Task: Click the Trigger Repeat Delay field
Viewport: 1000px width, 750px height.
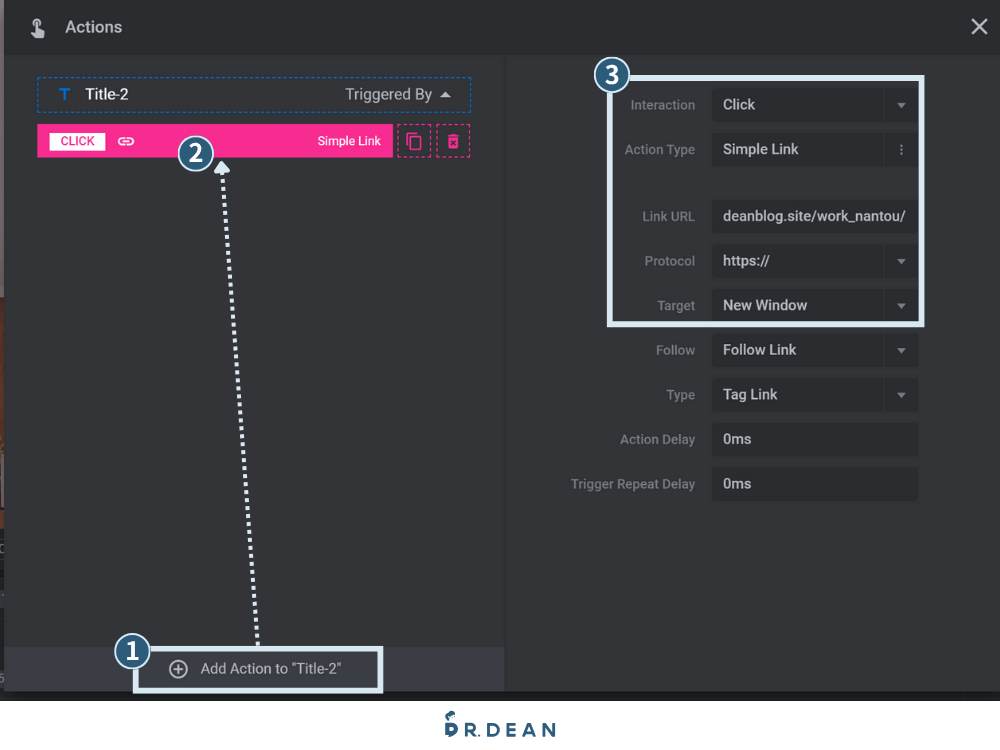Action: (x=813, y=484)
